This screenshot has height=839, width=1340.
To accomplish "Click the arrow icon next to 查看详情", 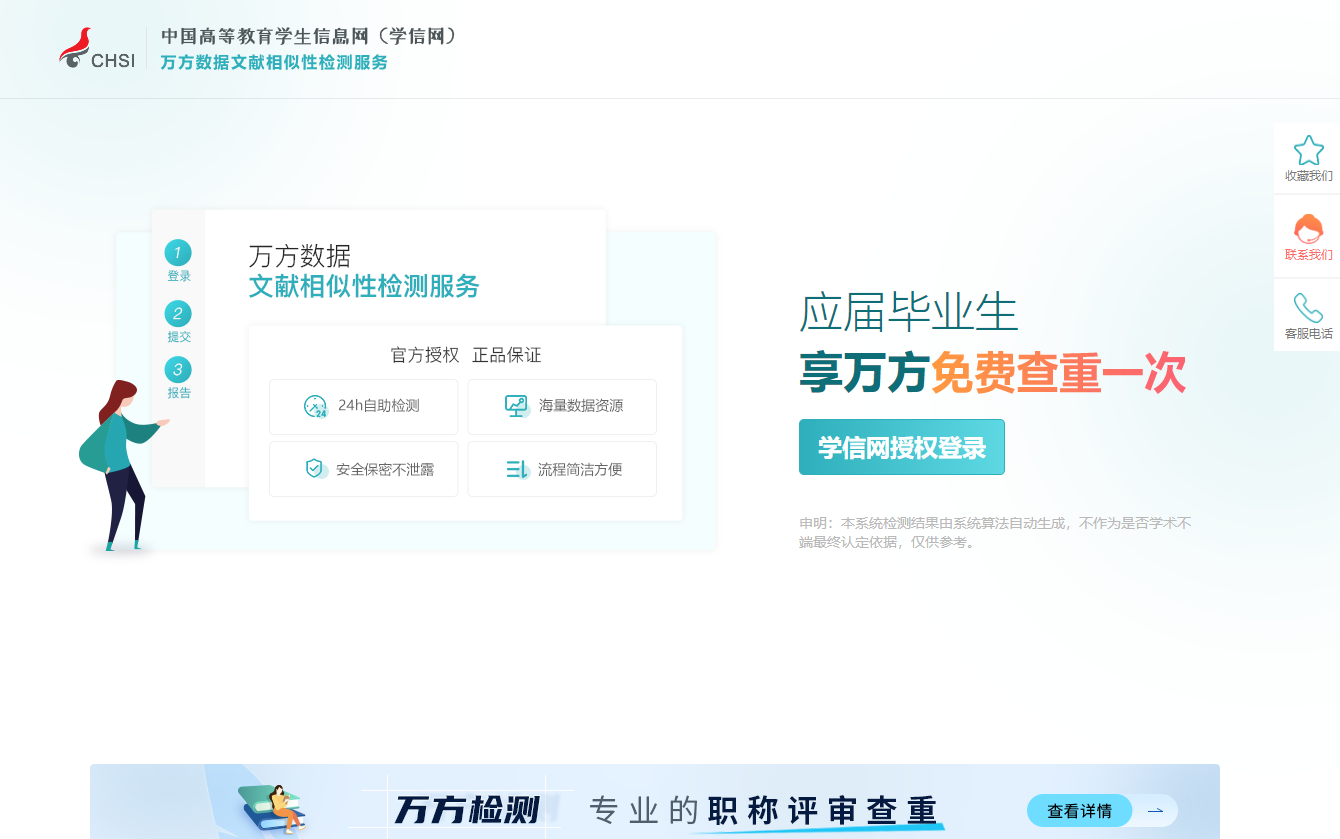I will (x=1155, y=811).
